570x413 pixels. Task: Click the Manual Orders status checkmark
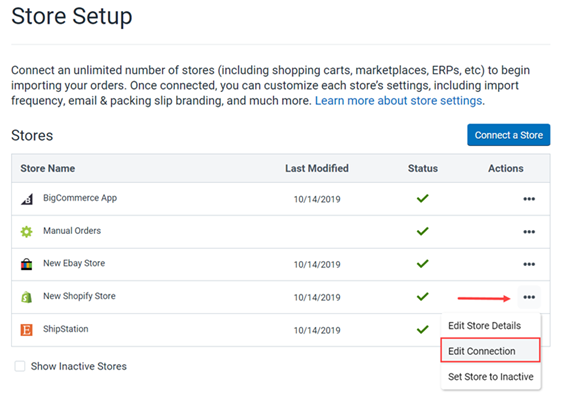pyautogui.click(x=422, y=231)
